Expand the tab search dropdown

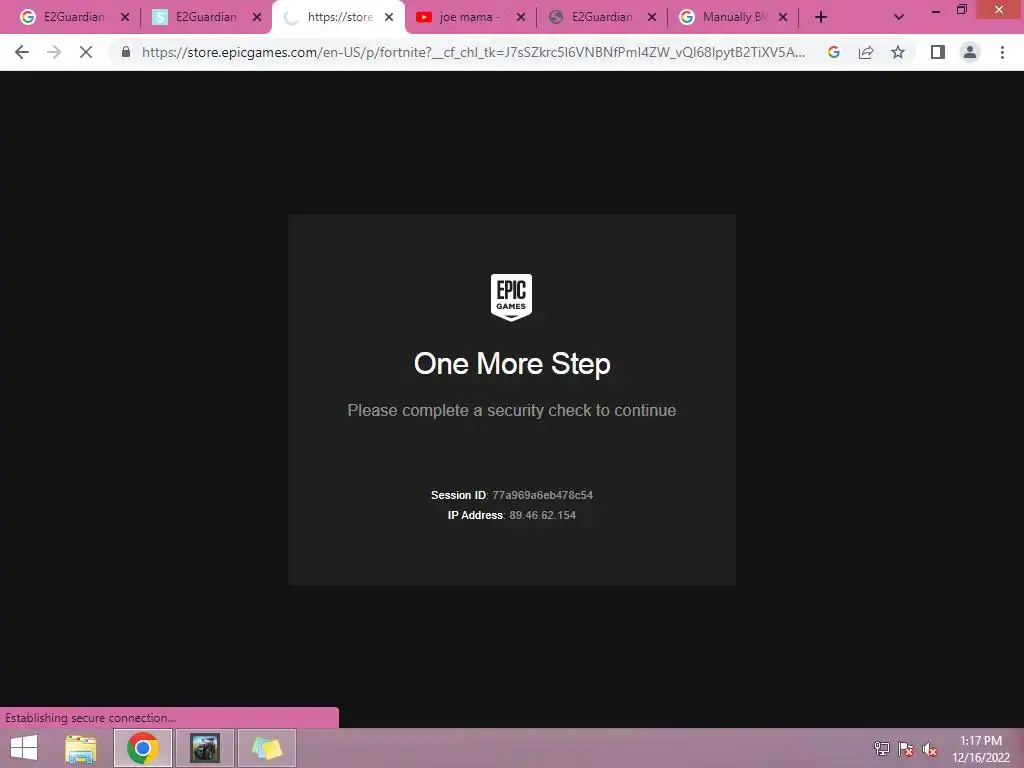(x=899, y=18)
